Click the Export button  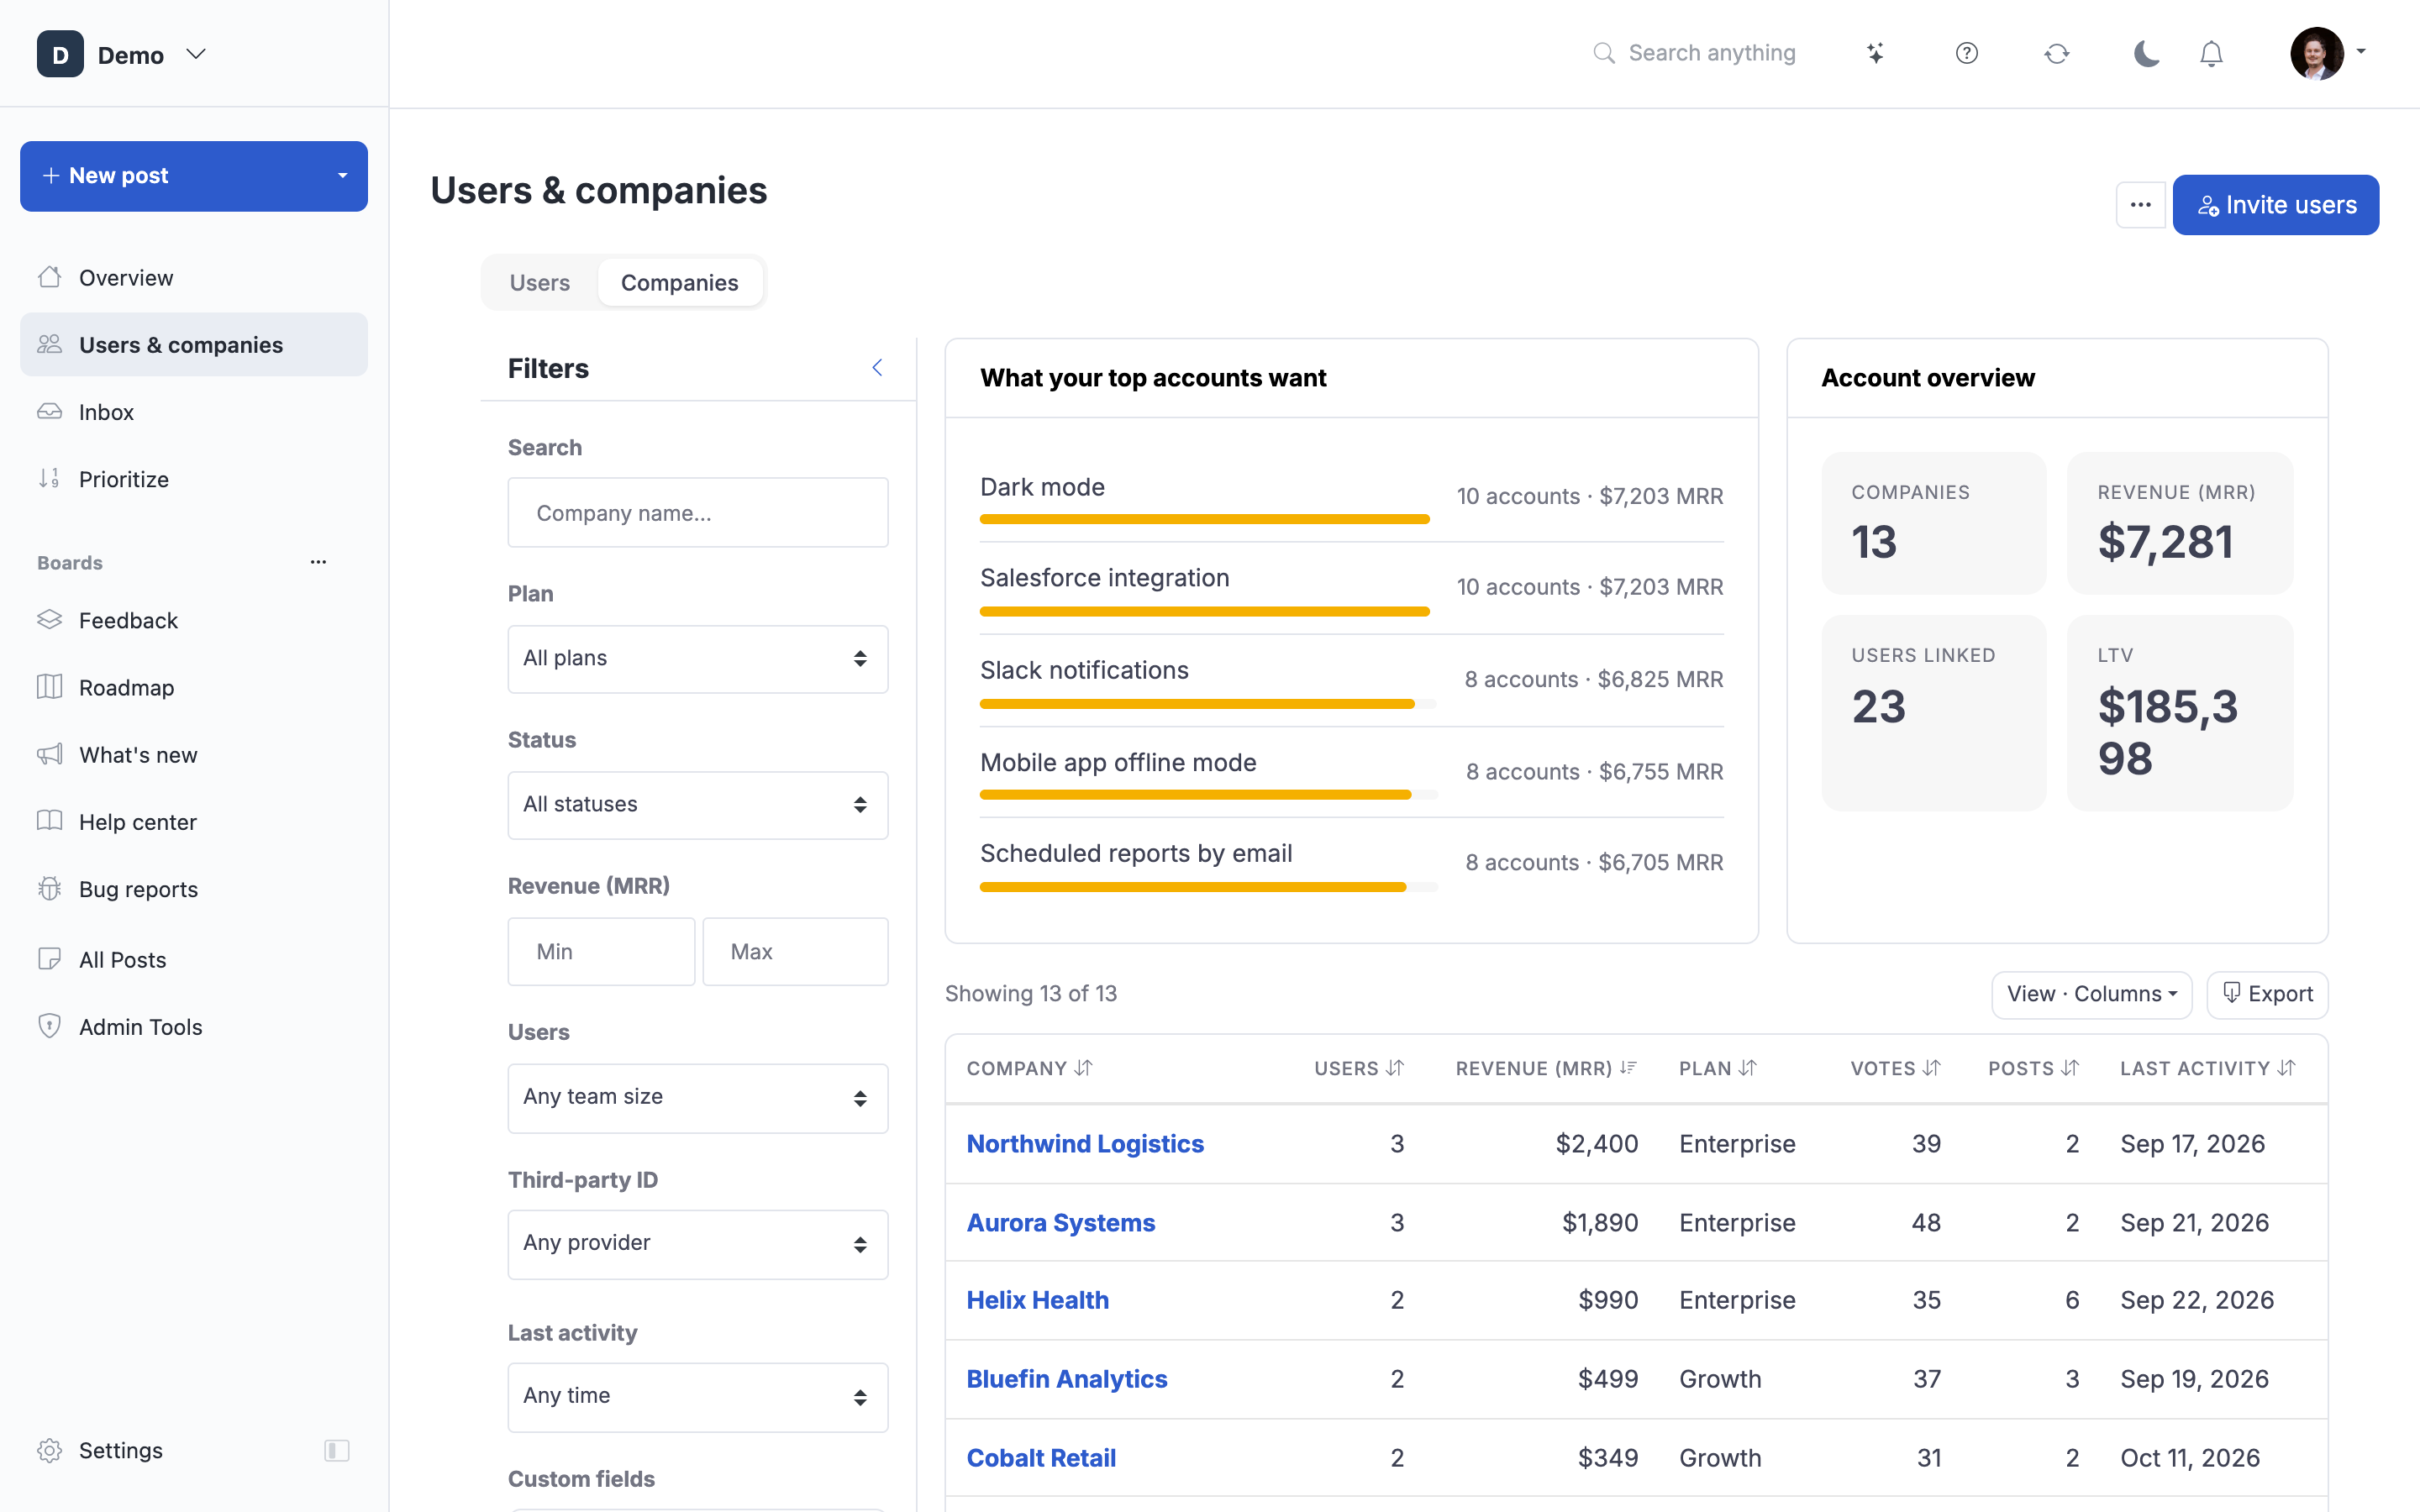point(2267,994)
